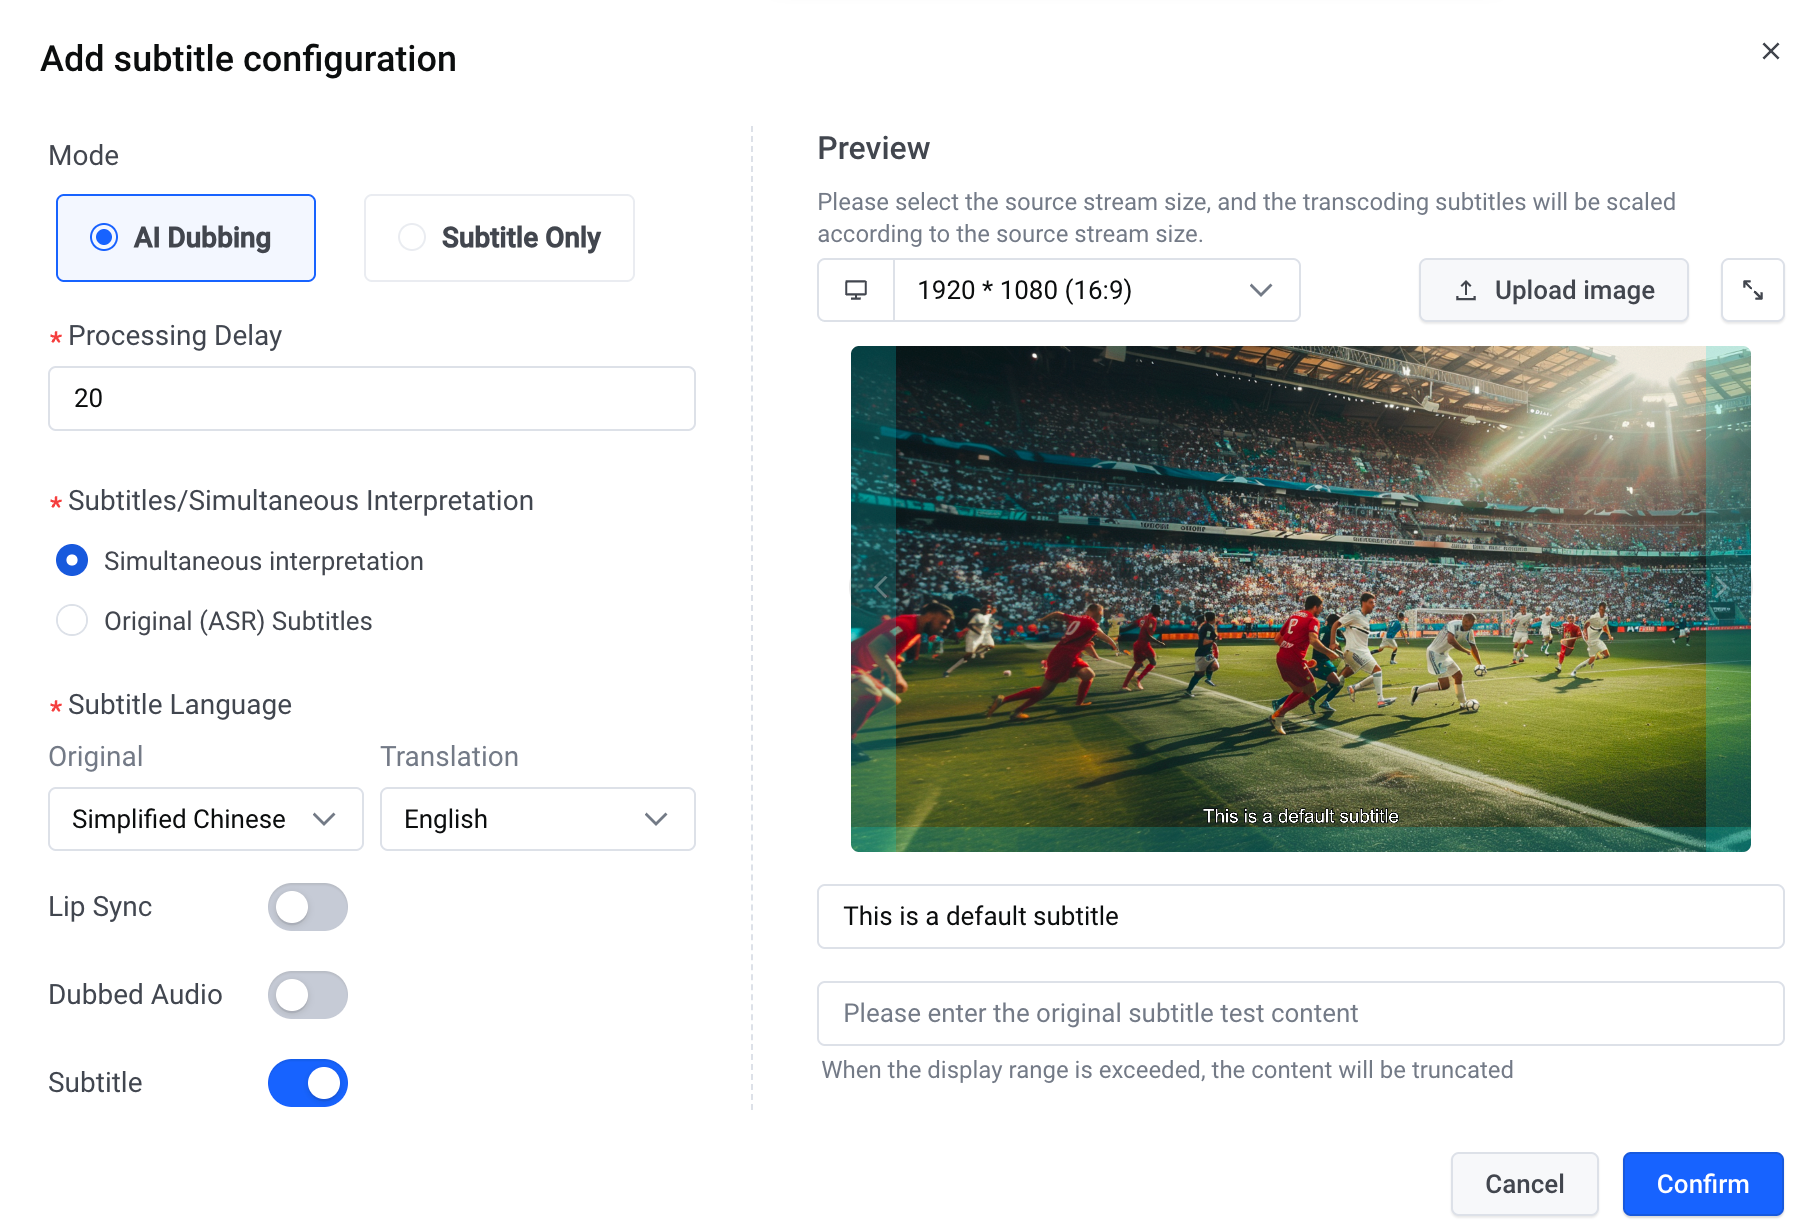The width and height of the screenshot is (1816, 1222).
Task: Switch mode to Subtitle Only
Action: (499, 238)
